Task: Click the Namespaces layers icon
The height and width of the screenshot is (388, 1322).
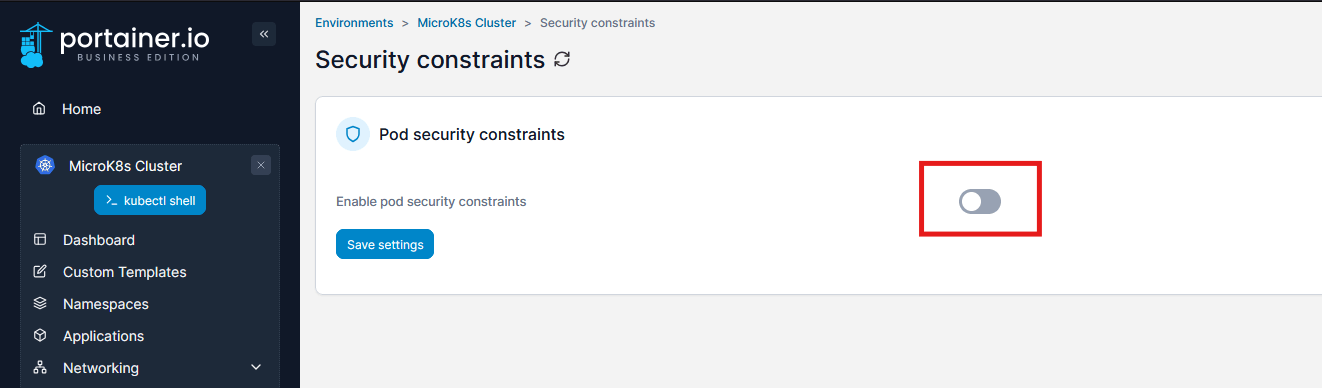Action: point(40,304)
